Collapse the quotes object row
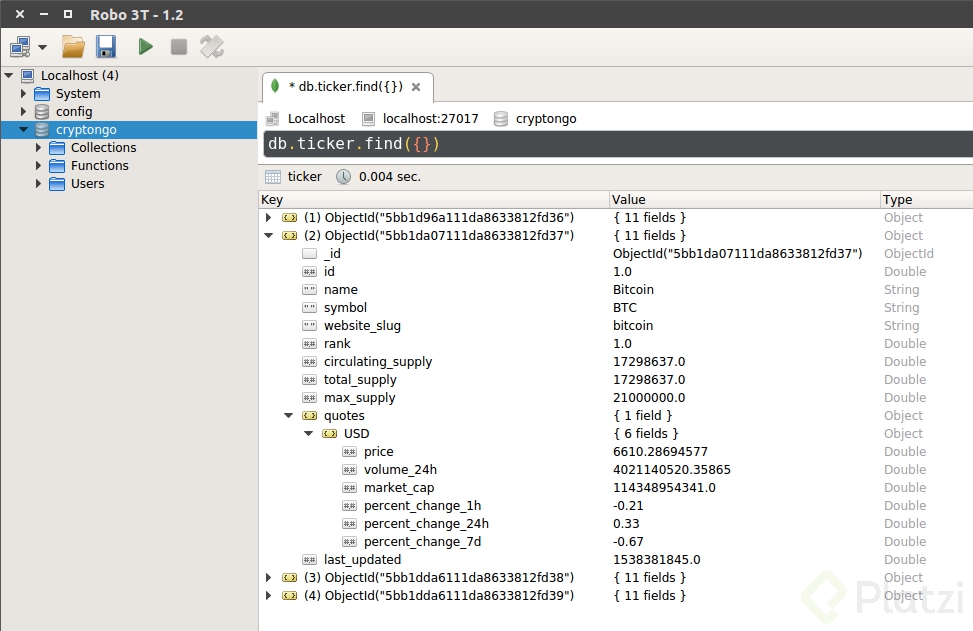The width and height of the screenshot is (973, 631). pos(288,416)
